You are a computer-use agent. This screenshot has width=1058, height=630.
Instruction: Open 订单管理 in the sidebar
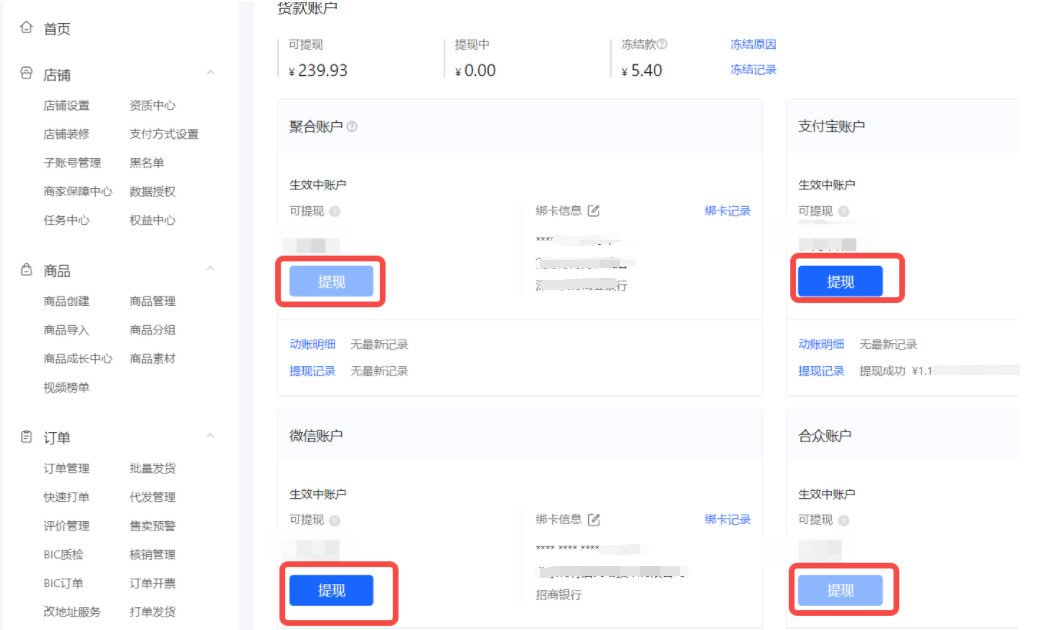pos(66,468)
